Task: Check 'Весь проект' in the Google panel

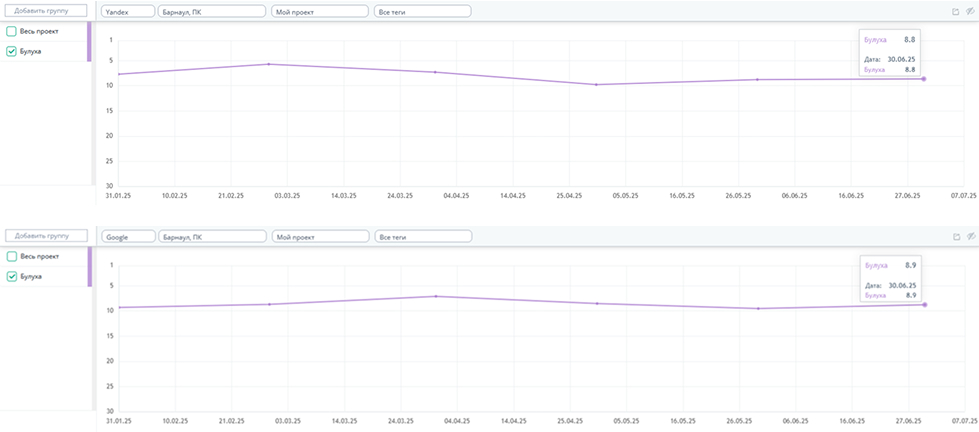Action: (12, 257)
